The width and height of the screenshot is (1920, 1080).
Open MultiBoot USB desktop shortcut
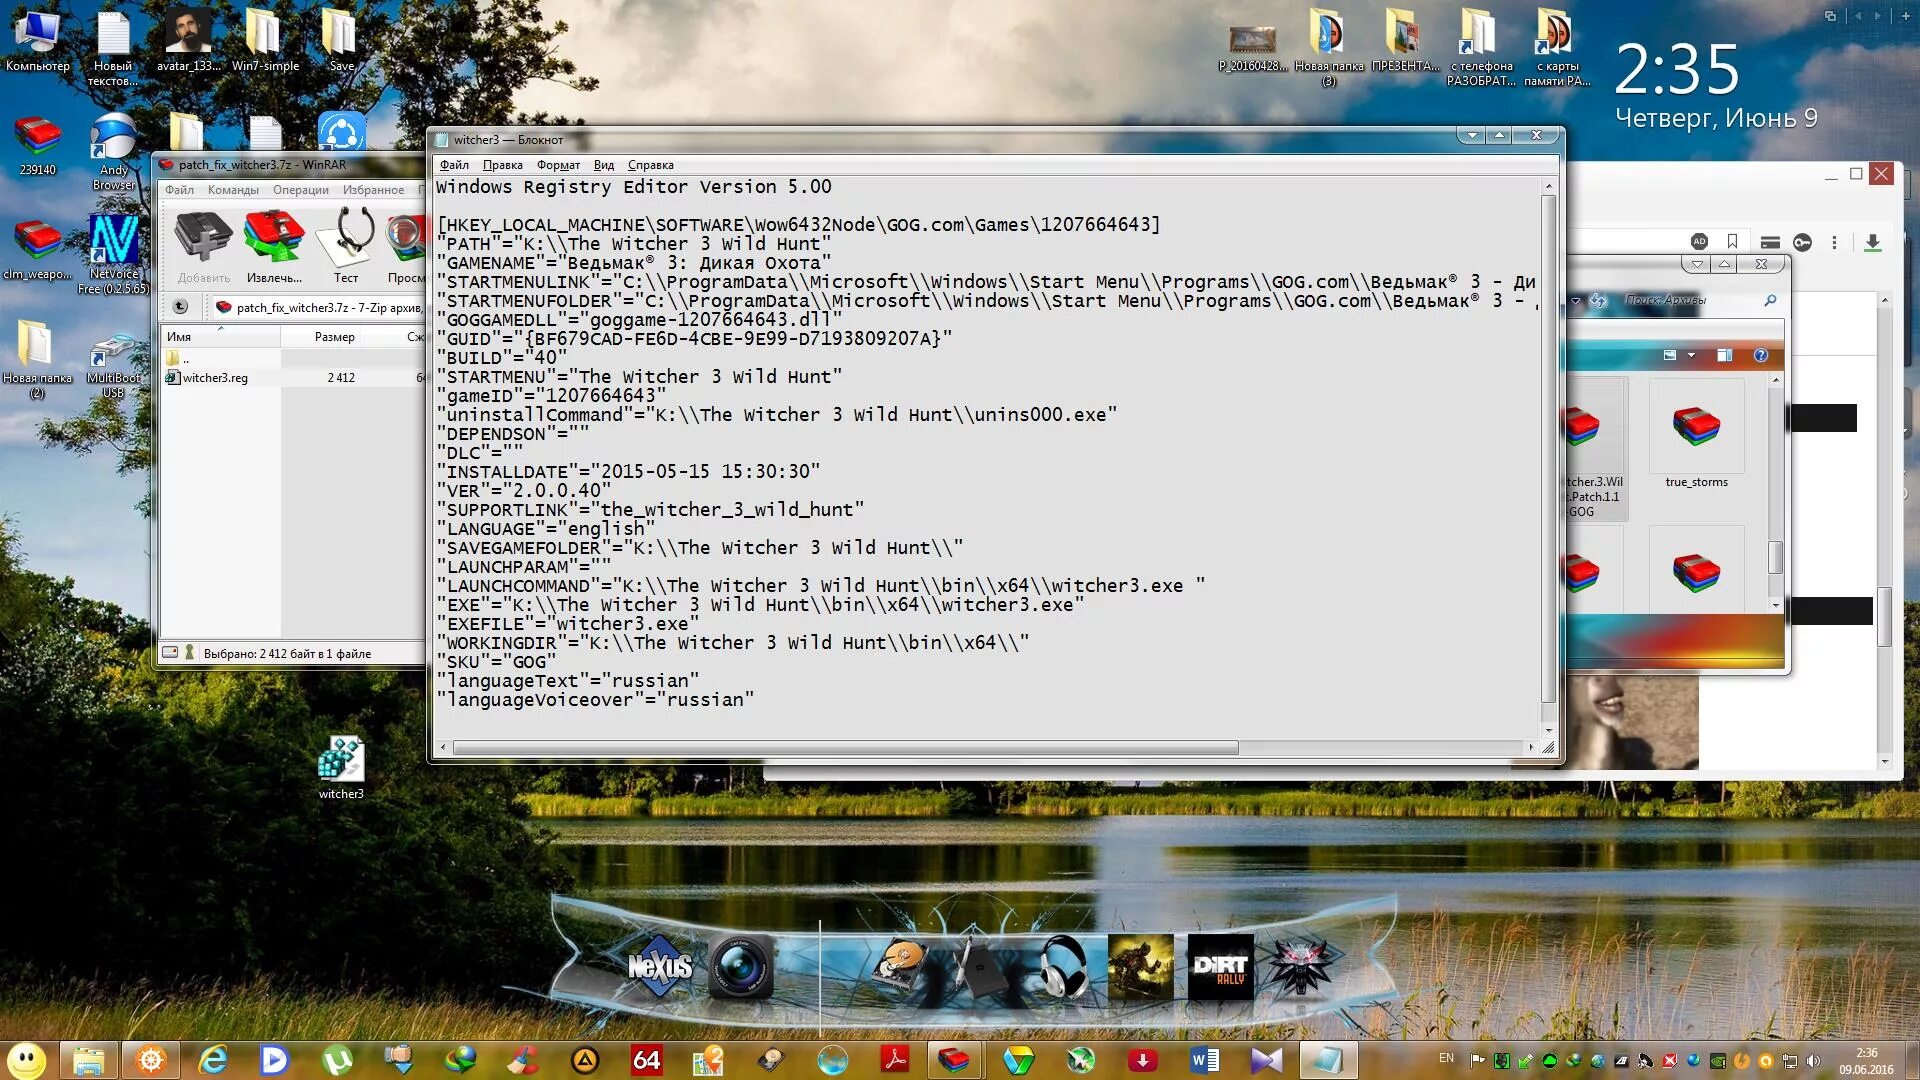(x=113, y=367)
